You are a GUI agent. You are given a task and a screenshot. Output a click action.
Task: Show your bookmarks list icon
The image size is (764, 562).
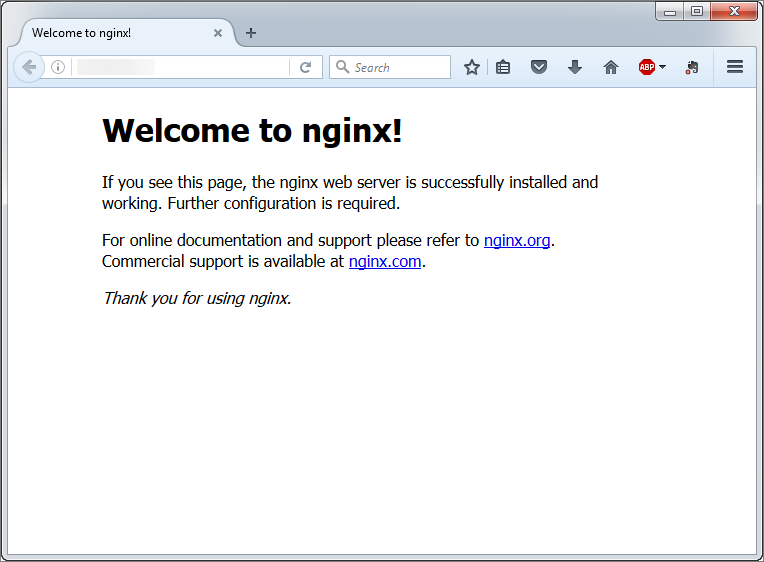tap(503, 67)
